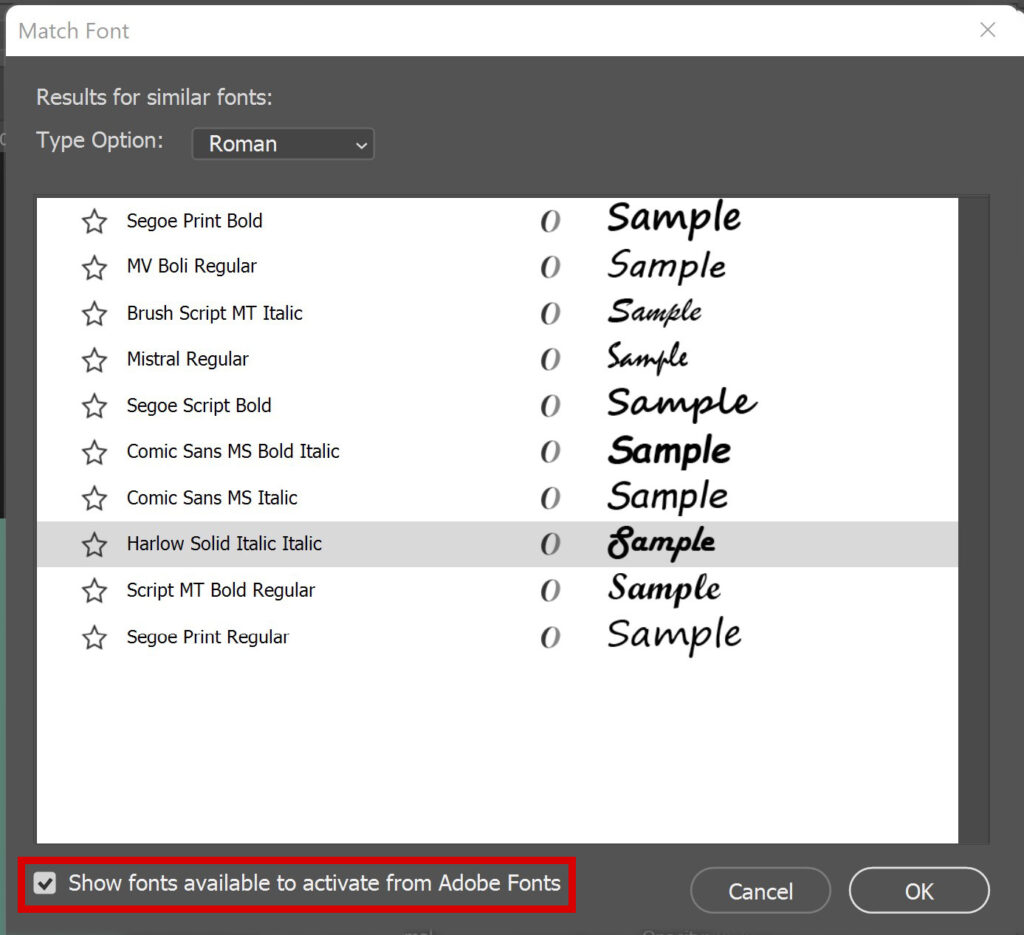Confirm the font match with OK
Image resolution: width=1024 pixels, height=935 pixels.
point(918,891)
